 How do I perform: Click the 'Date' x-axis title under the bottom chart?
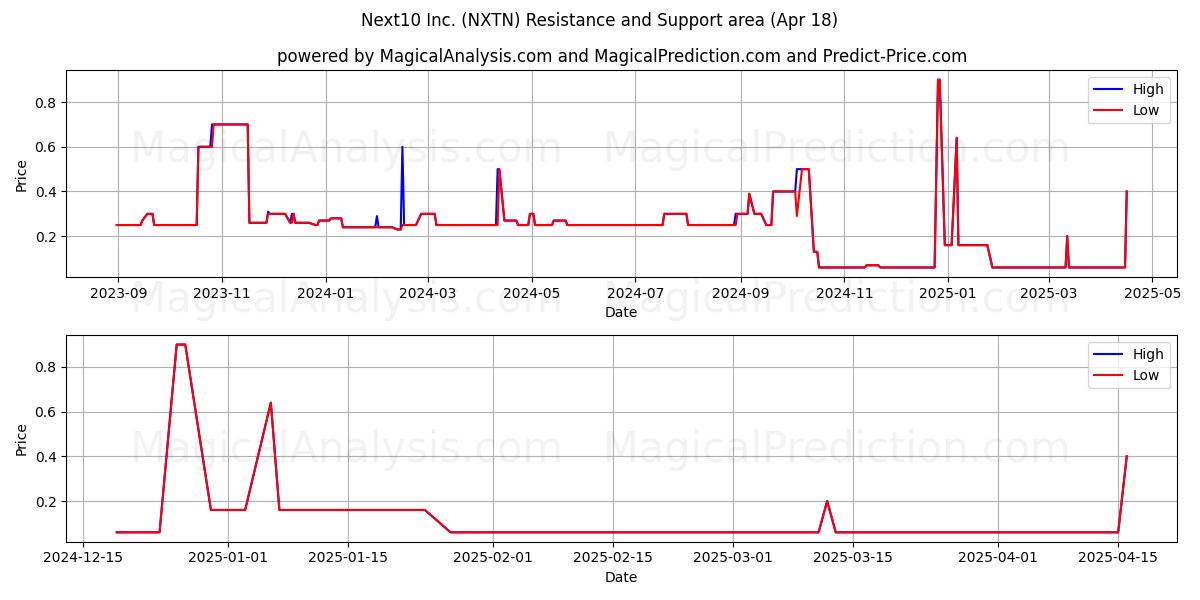pyautogui.click(x=621, y=577)
